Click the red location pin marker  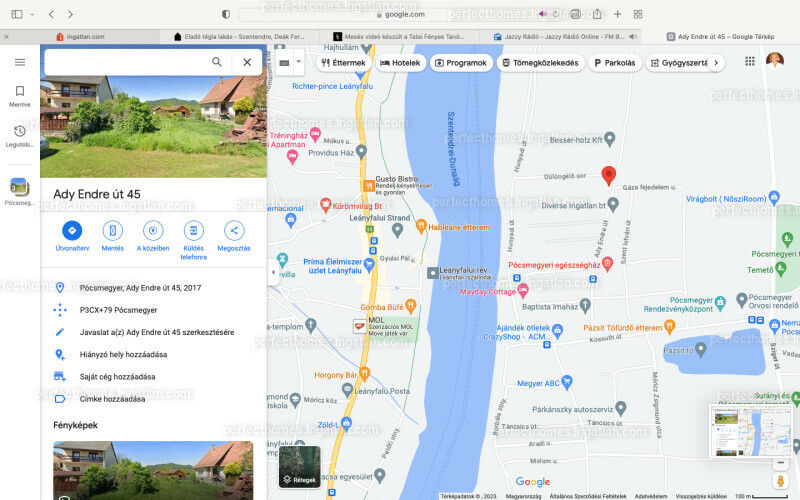click(608, 175)
